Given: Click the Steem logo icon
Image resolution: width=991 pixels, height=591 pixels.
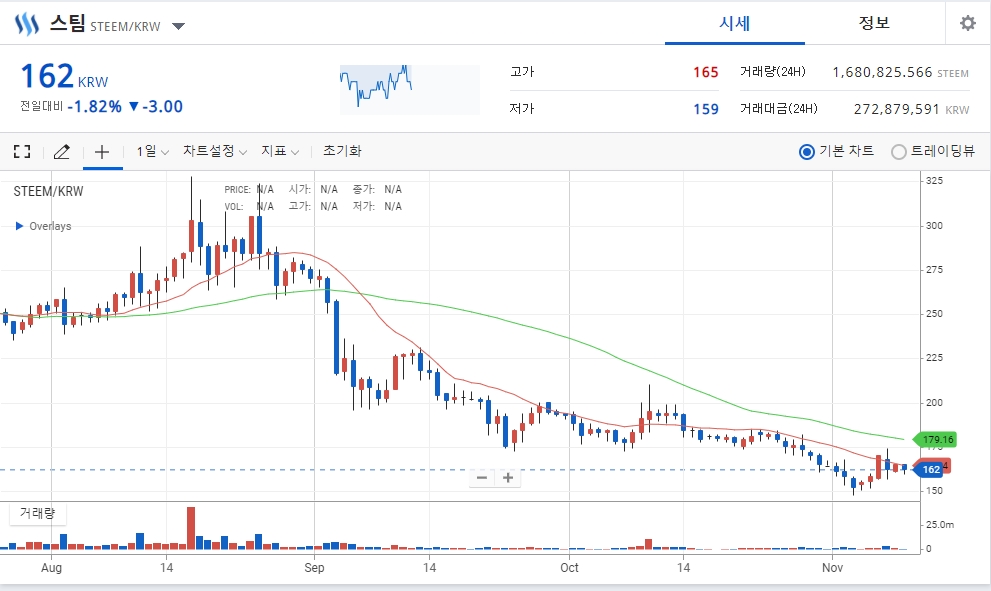Looking at the screenshot, I should point(27,24).
